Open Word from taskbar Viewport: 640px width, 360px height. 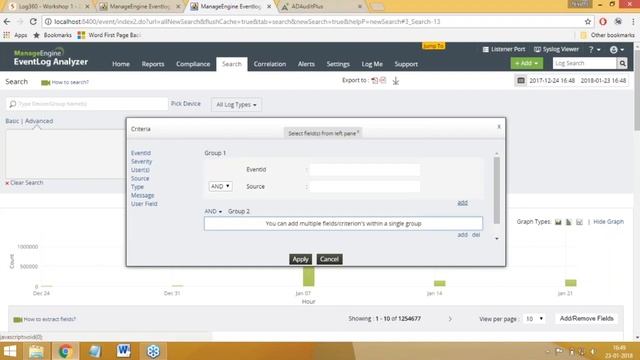click(124, 351)
